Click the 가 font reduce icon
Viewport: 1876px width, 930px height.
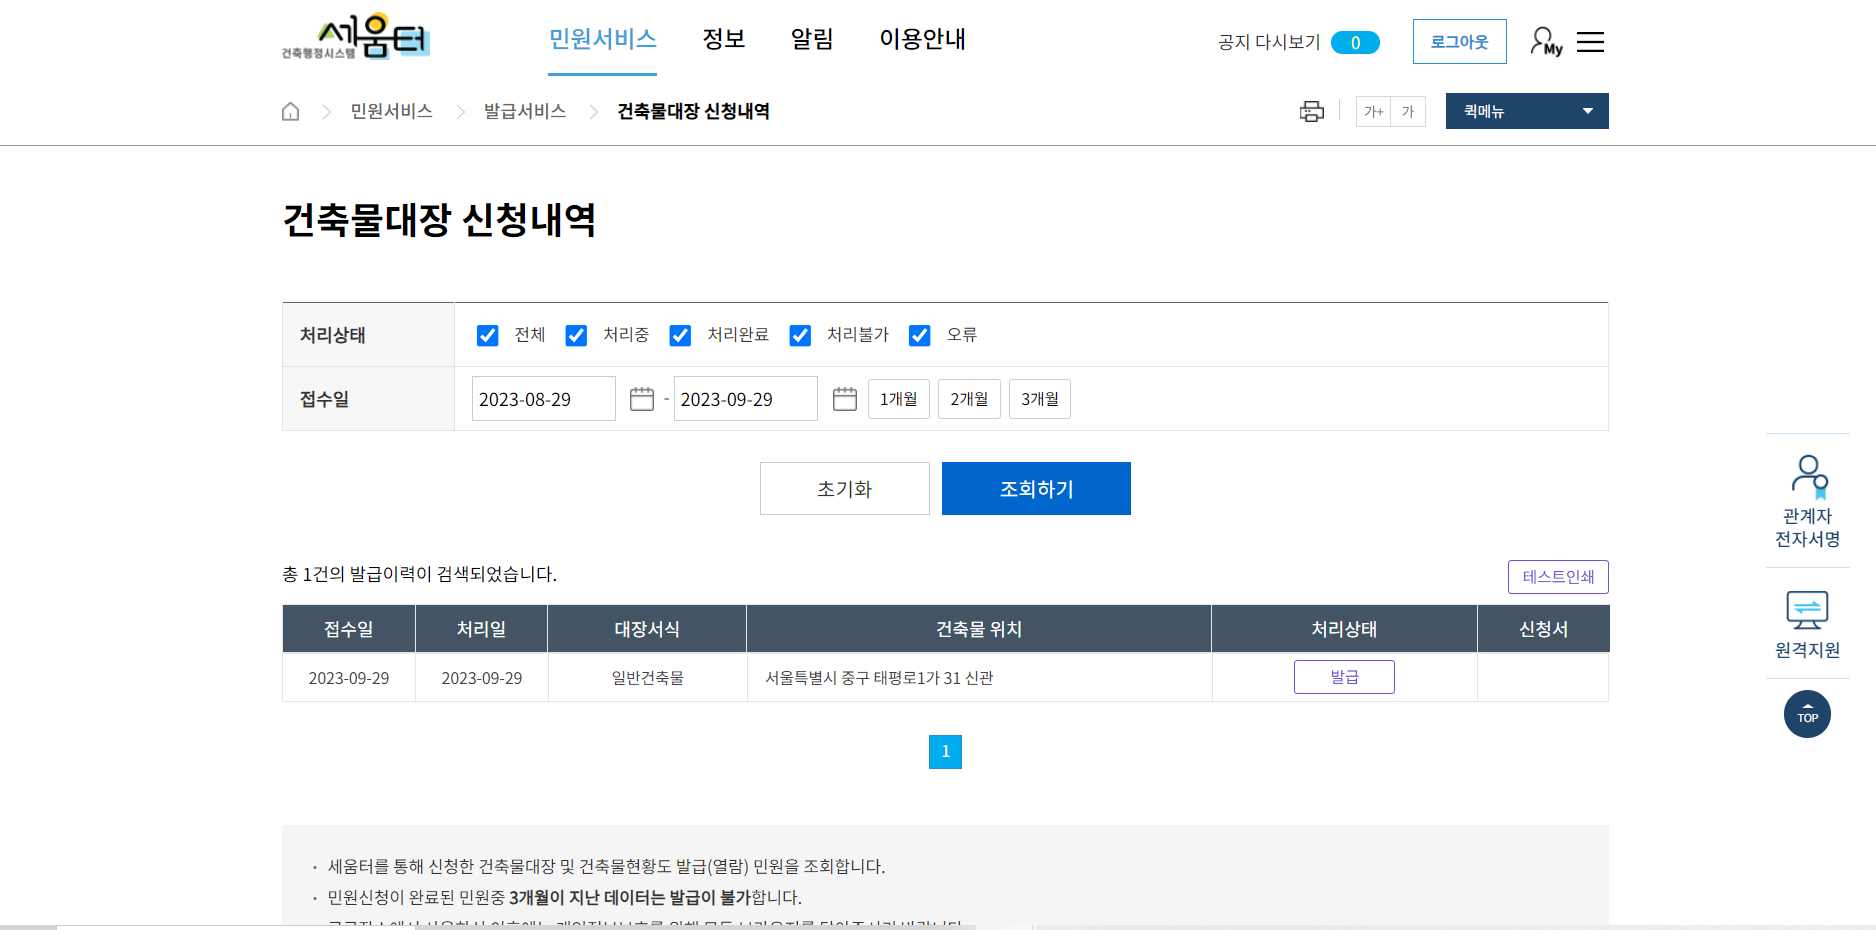point(1409,111)
